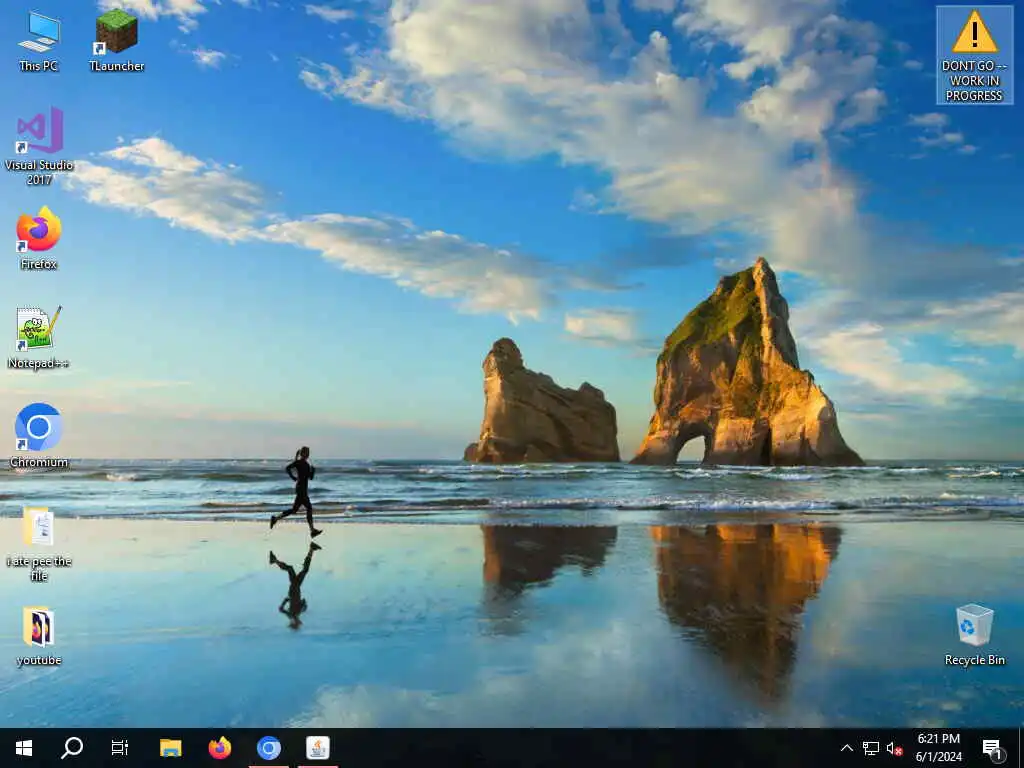
Task: Open the clock showing 6:21 PM
Action: [938, 748]
